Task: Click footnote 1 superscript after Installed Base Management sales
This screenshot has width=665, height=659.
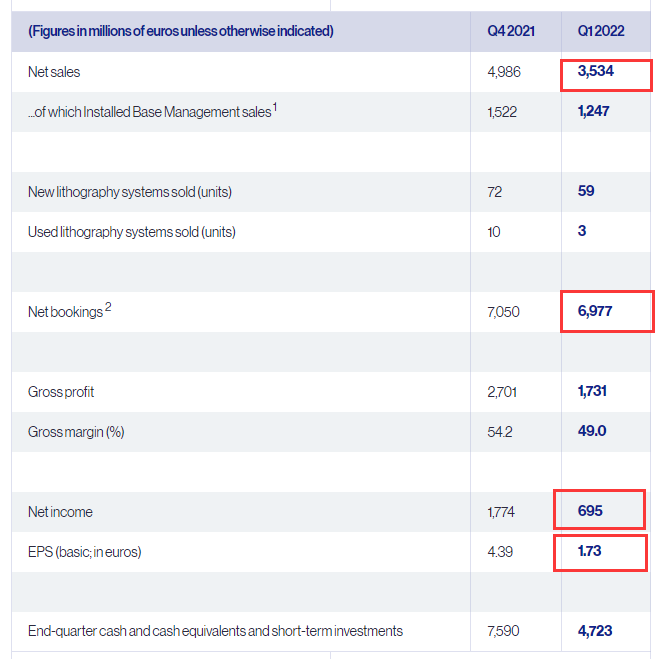Action: click(275, 108)
